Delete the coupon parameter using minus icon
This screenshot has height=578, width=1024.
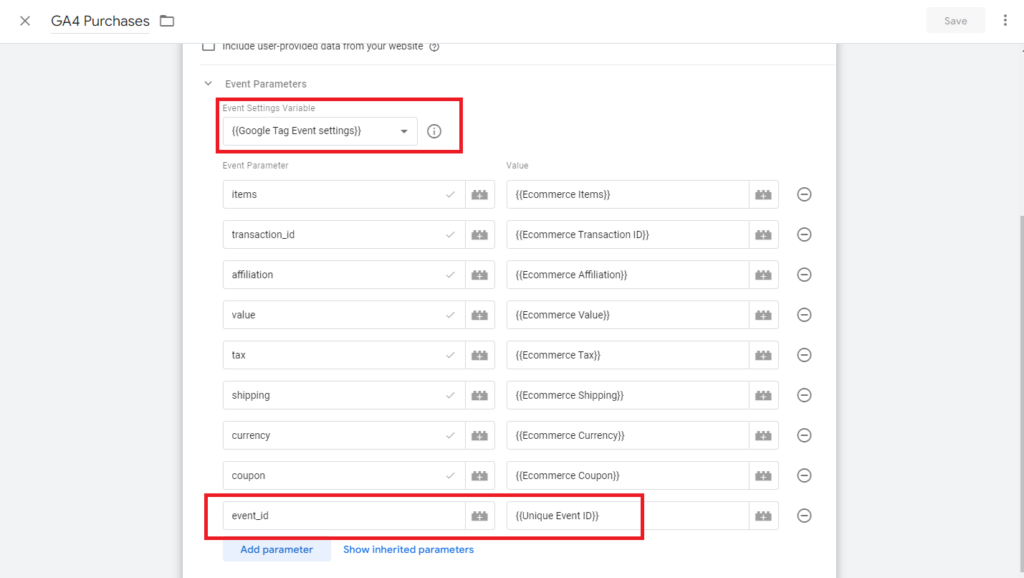point(803,476)
